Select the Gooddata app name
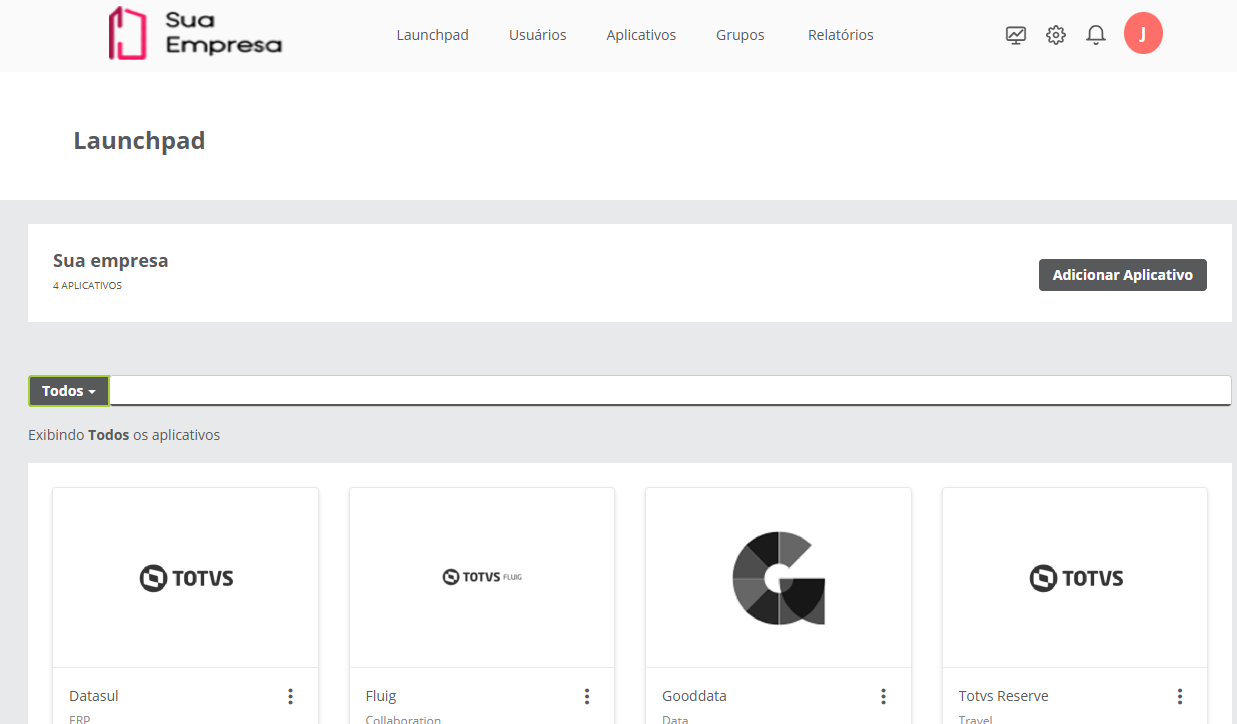Viewport: 1237px width, 724px height. [x=694, y=696]
